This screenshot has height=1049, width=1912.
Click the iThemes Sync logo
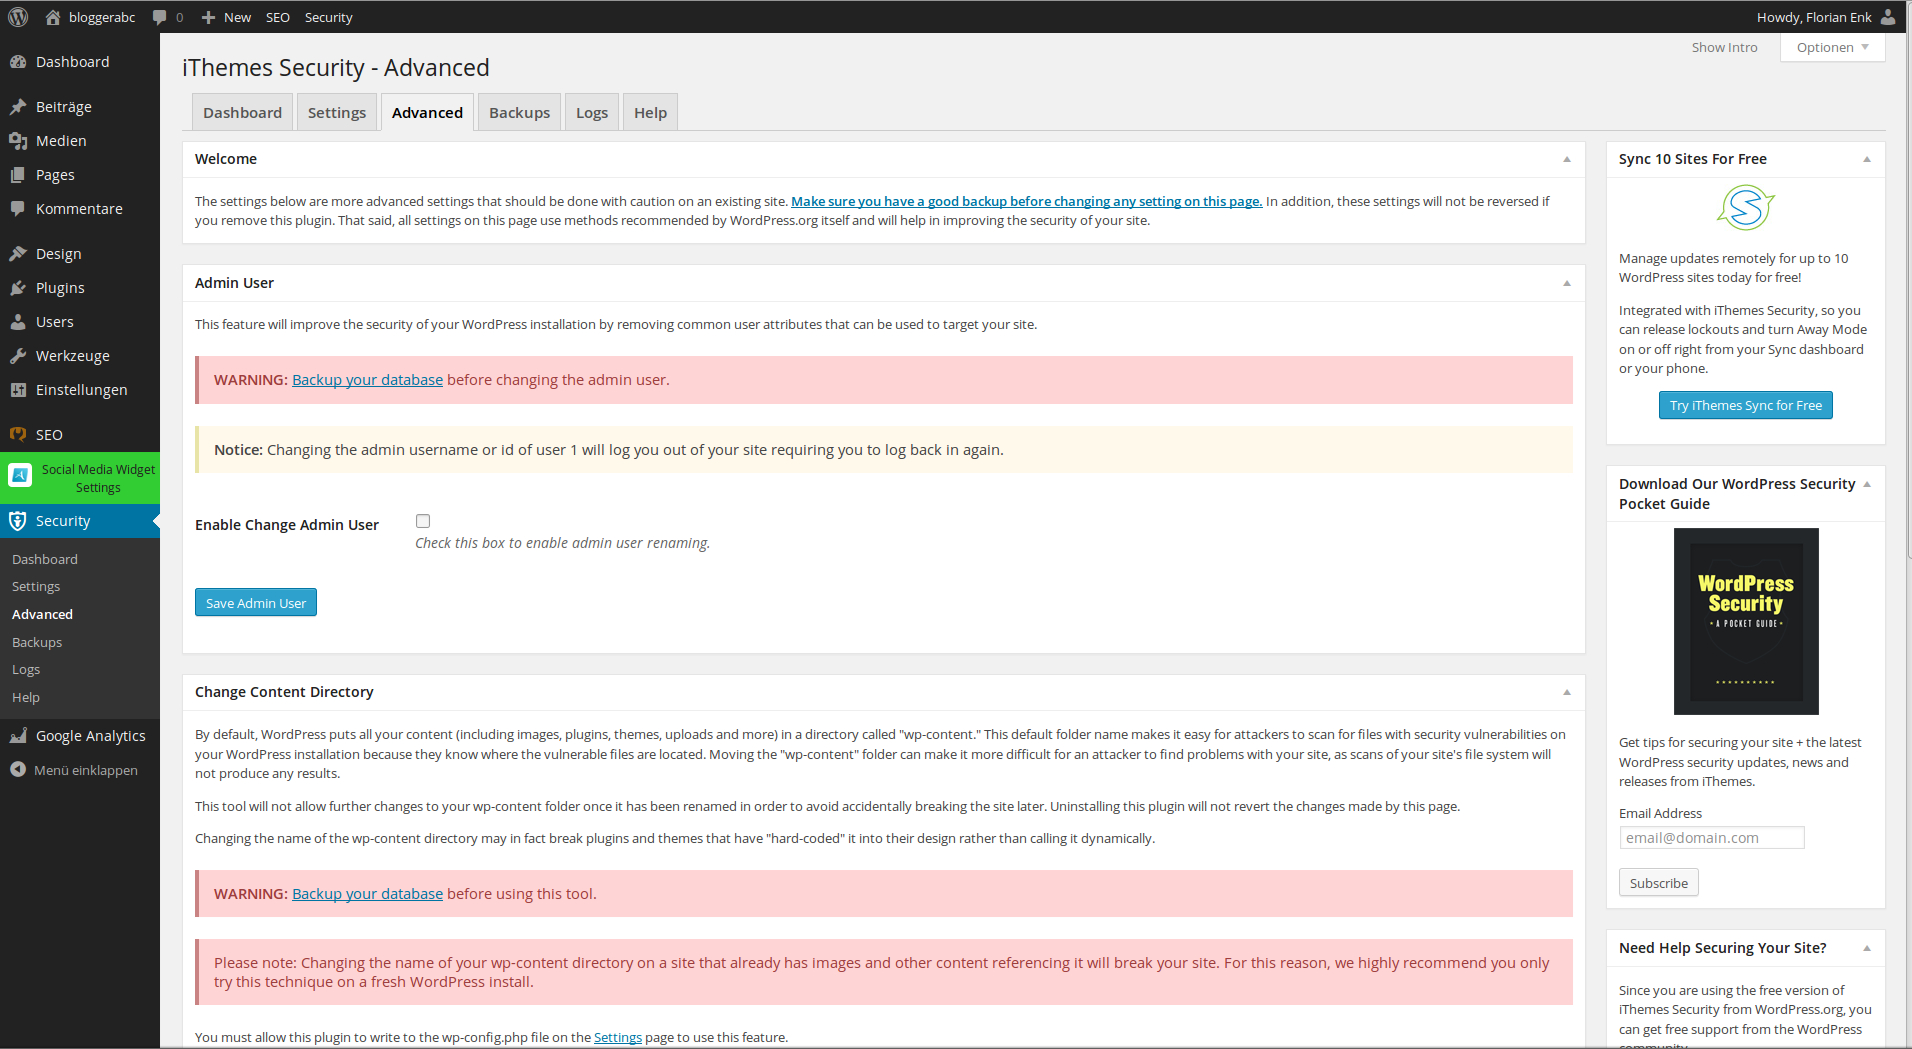1745,208
